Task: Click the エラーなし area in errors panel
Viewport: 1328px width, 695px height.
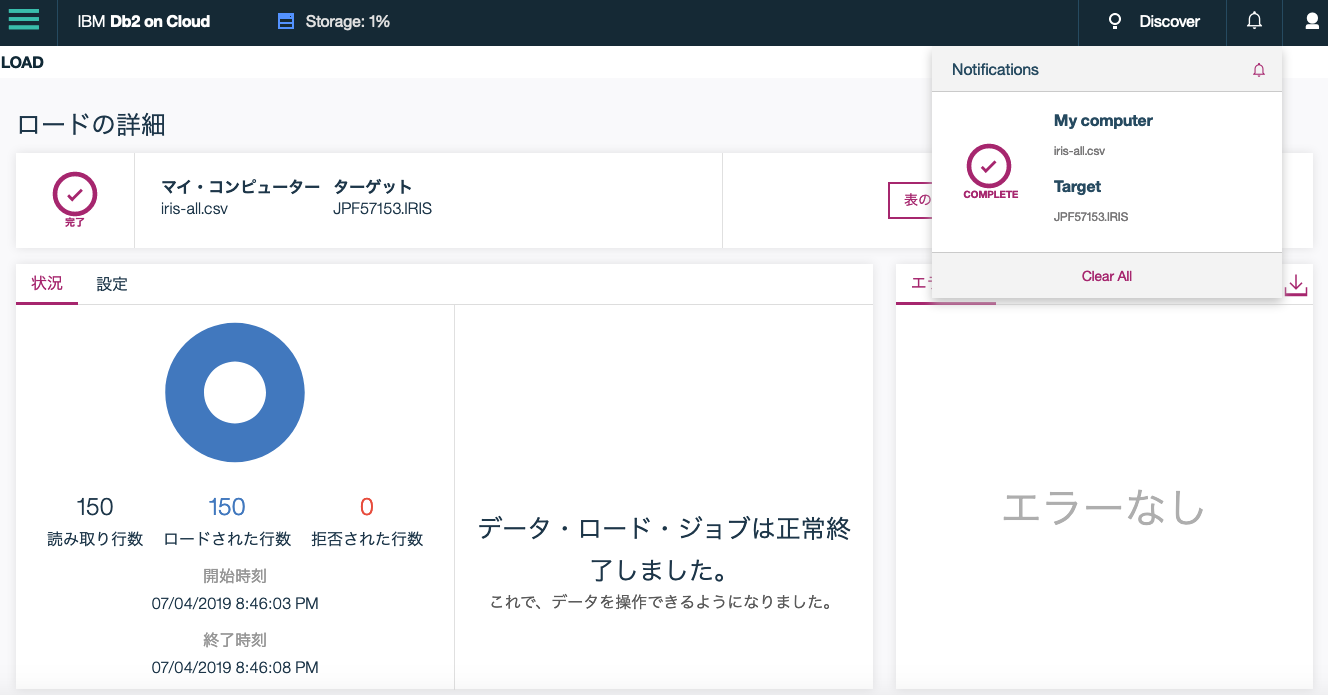Action: click(1103, 508)
